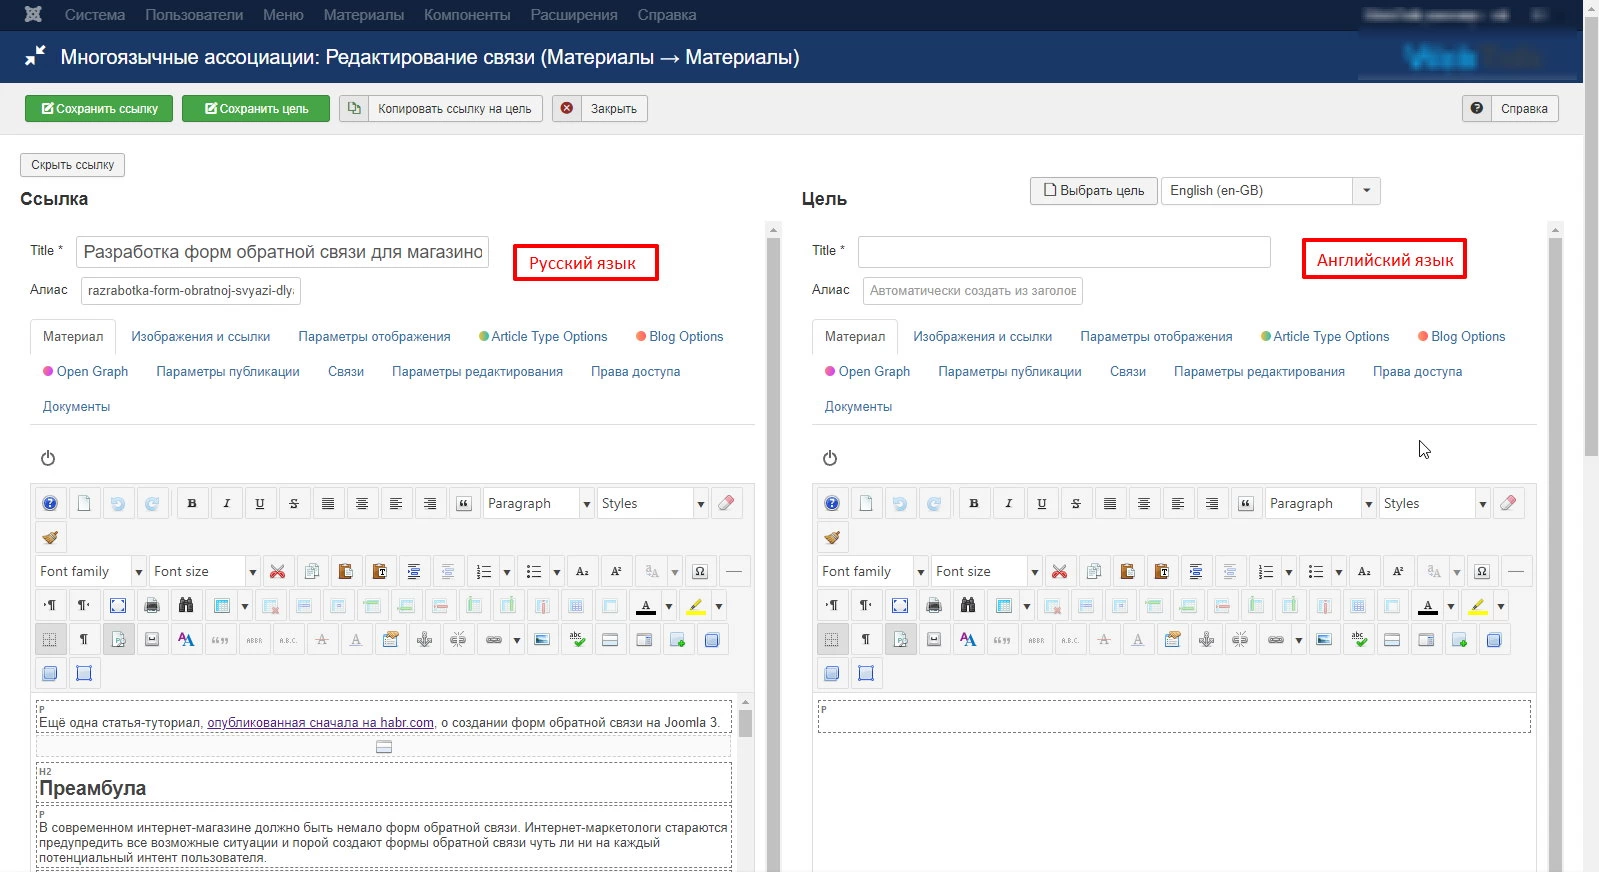This screenshot has height=872, width=1599.
Task: Open Styles dropdown in Цель editor
Action: [x=1434, y=503]
